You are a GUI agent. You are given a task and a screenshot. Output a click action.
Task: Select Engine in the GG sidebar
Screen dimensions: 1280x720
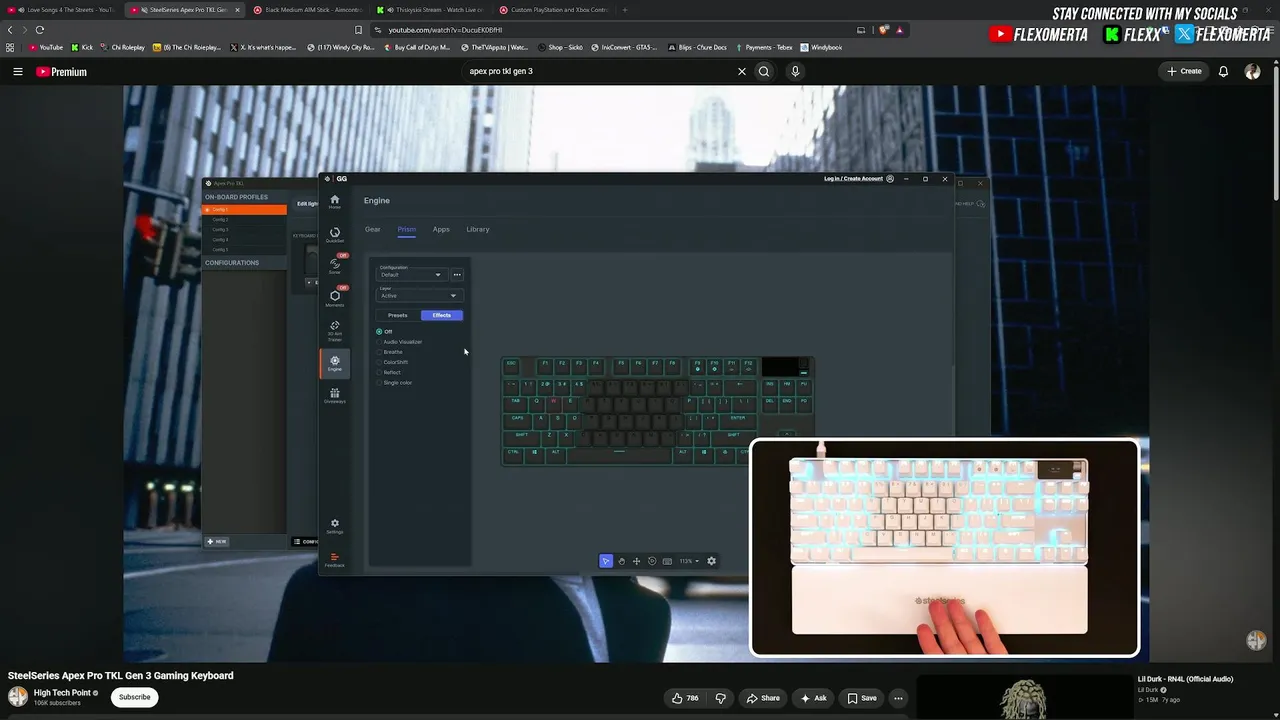tap(334, 363)
